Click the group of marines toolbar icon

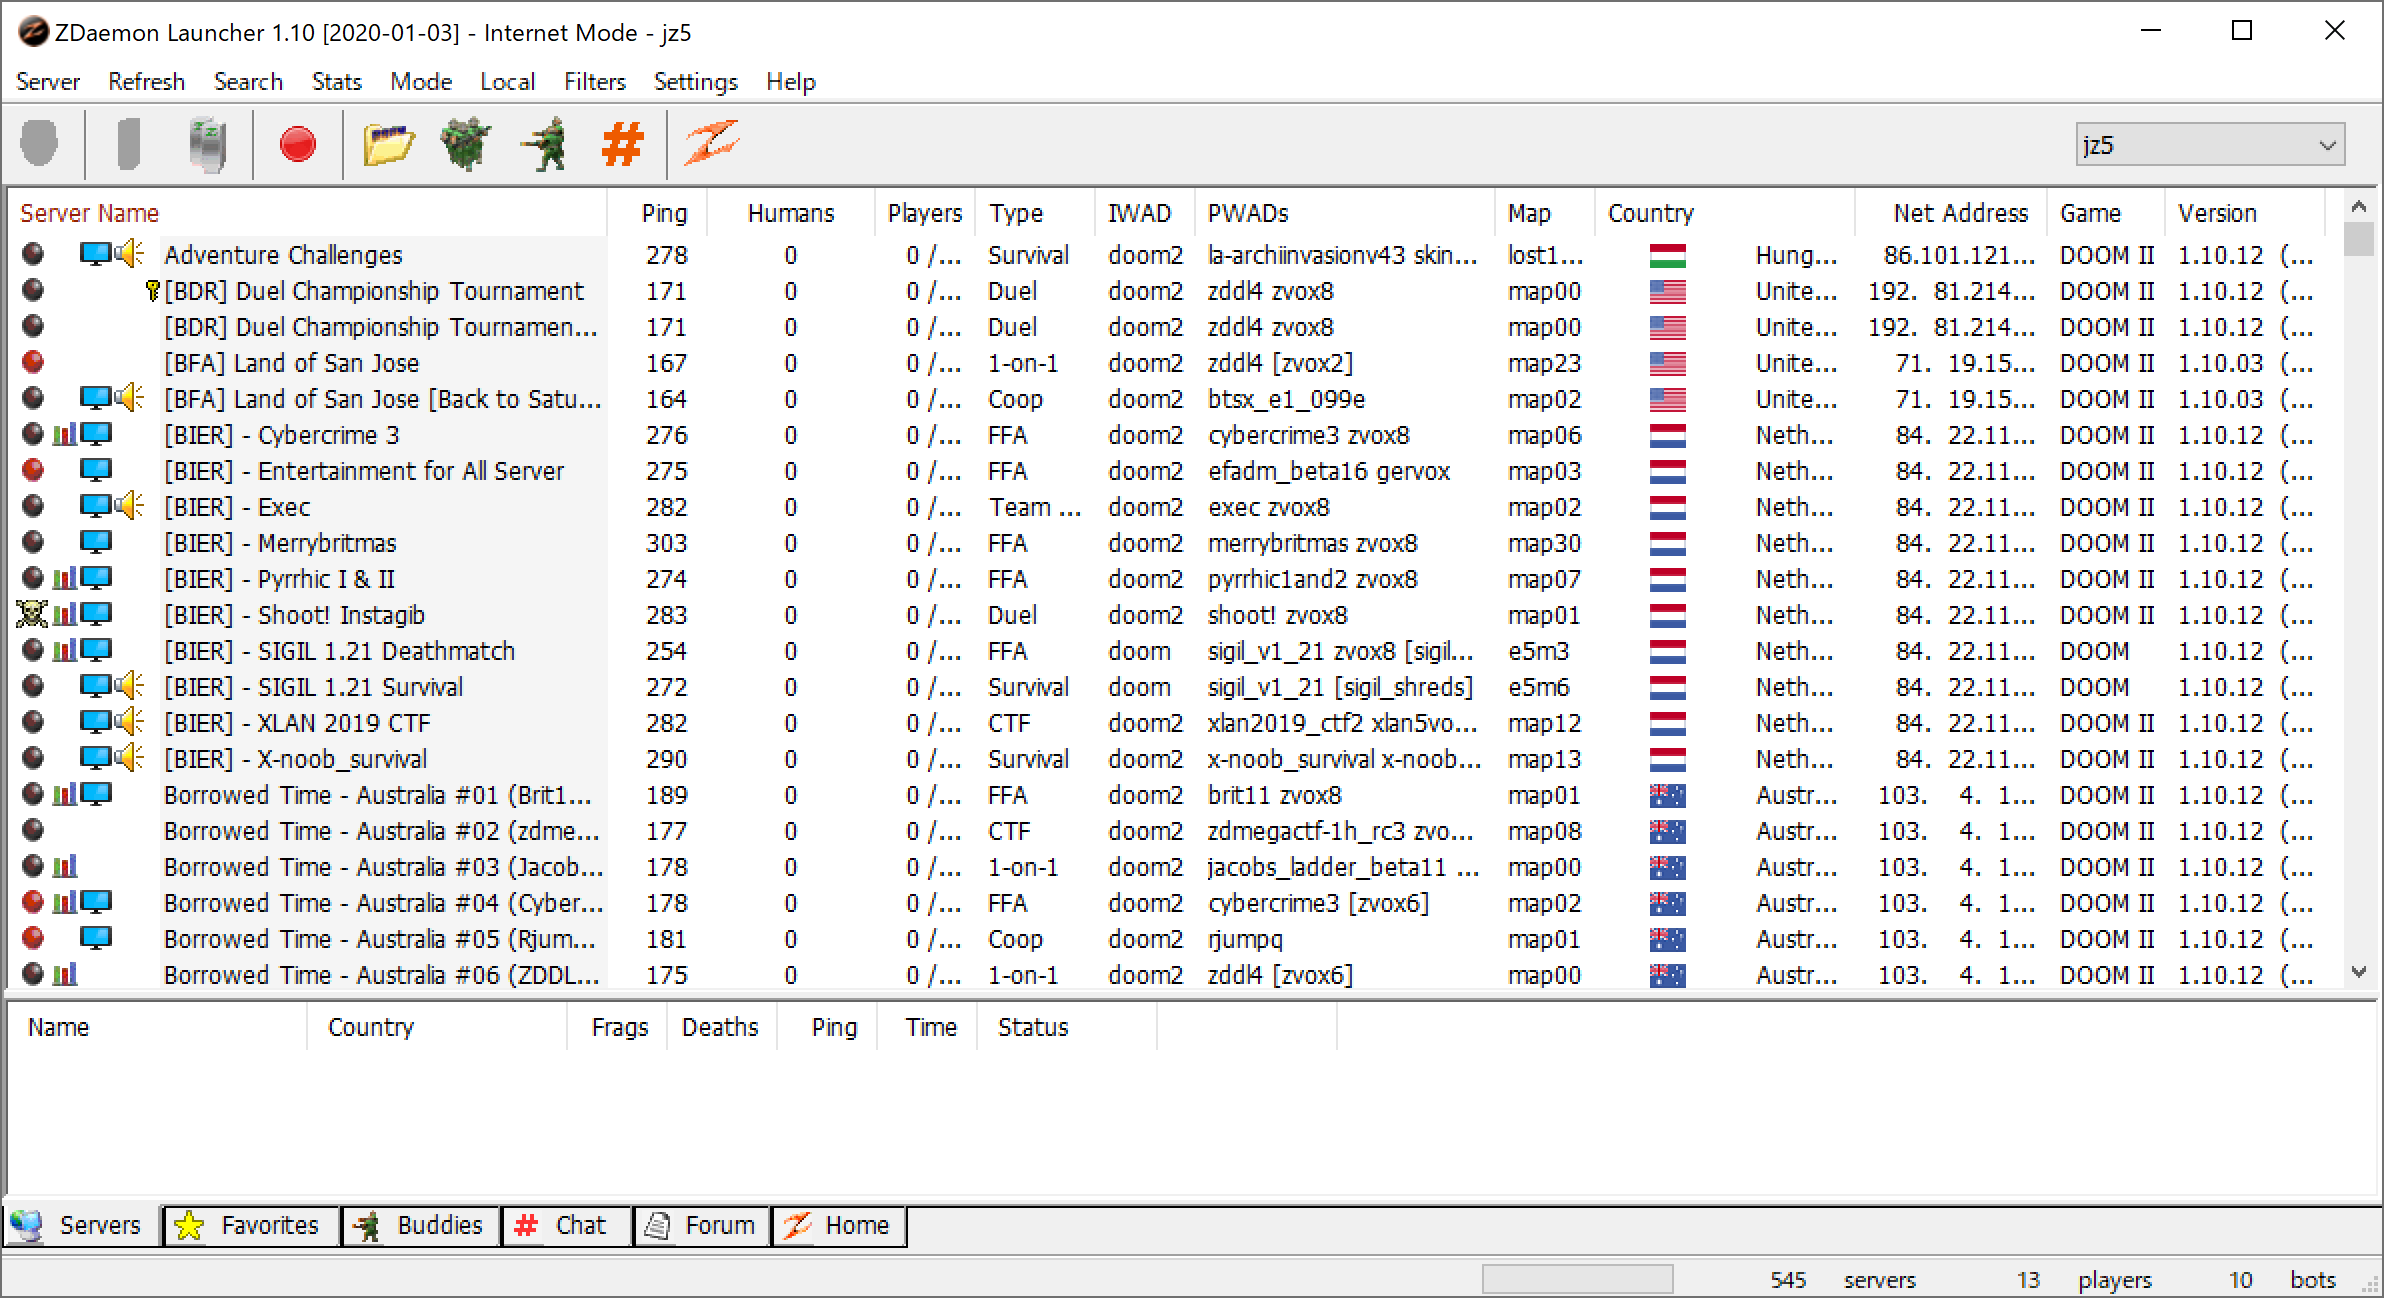coord(465,145)
